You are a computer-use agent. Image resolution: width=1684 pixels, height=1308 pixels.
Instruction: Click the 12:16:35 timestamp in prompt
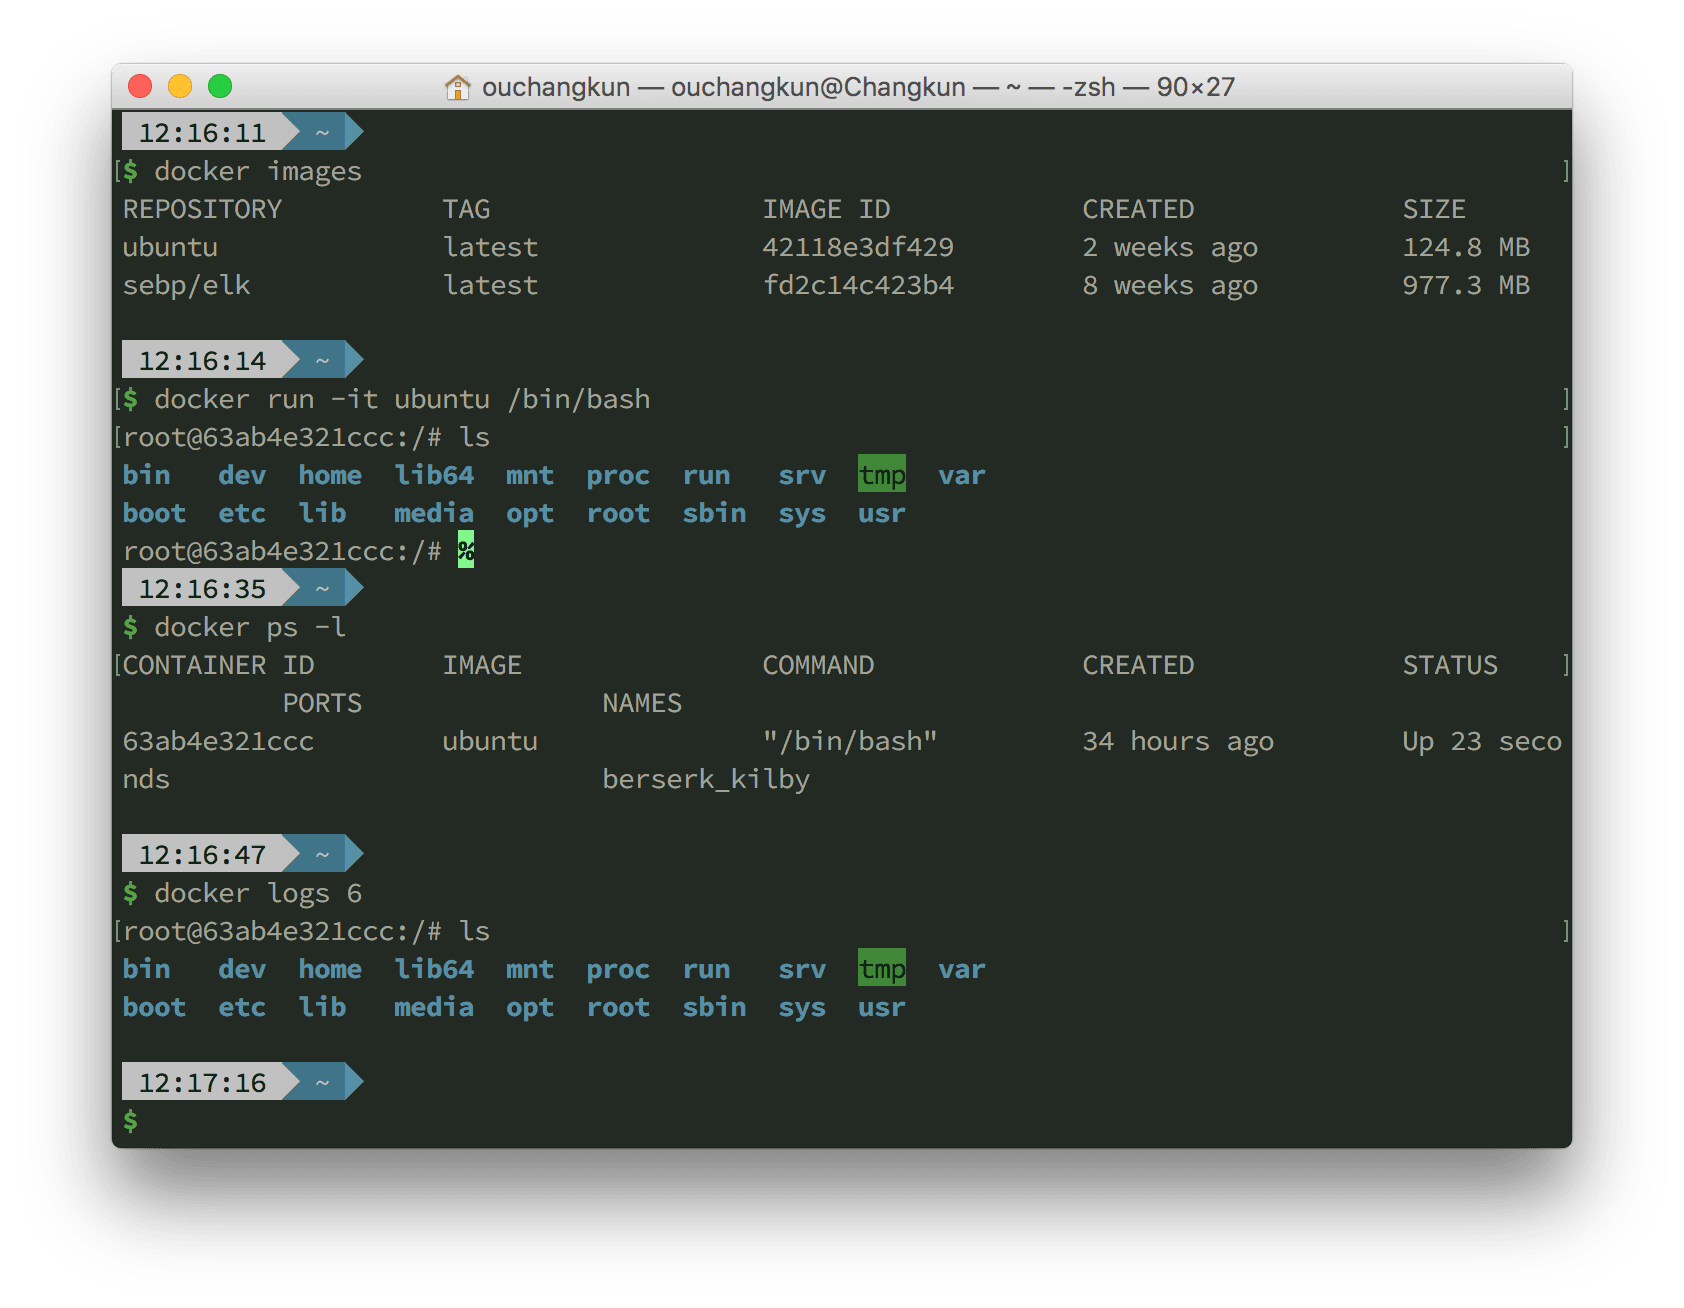coord(202,589)
